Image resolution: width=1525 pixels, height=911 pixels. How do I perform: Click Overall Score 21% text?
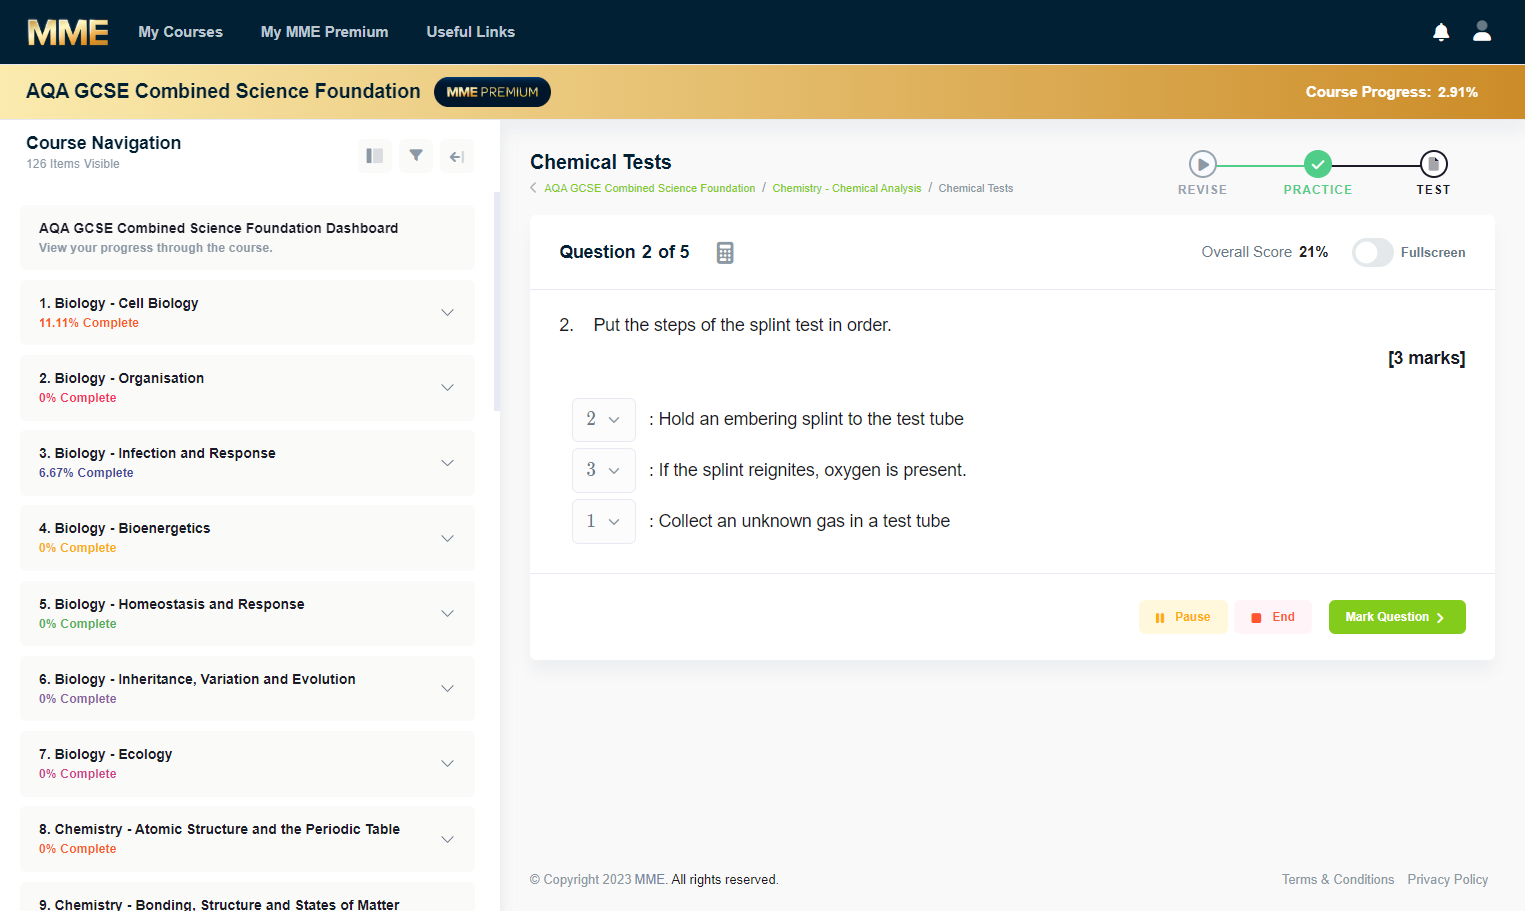point(1265,252)
